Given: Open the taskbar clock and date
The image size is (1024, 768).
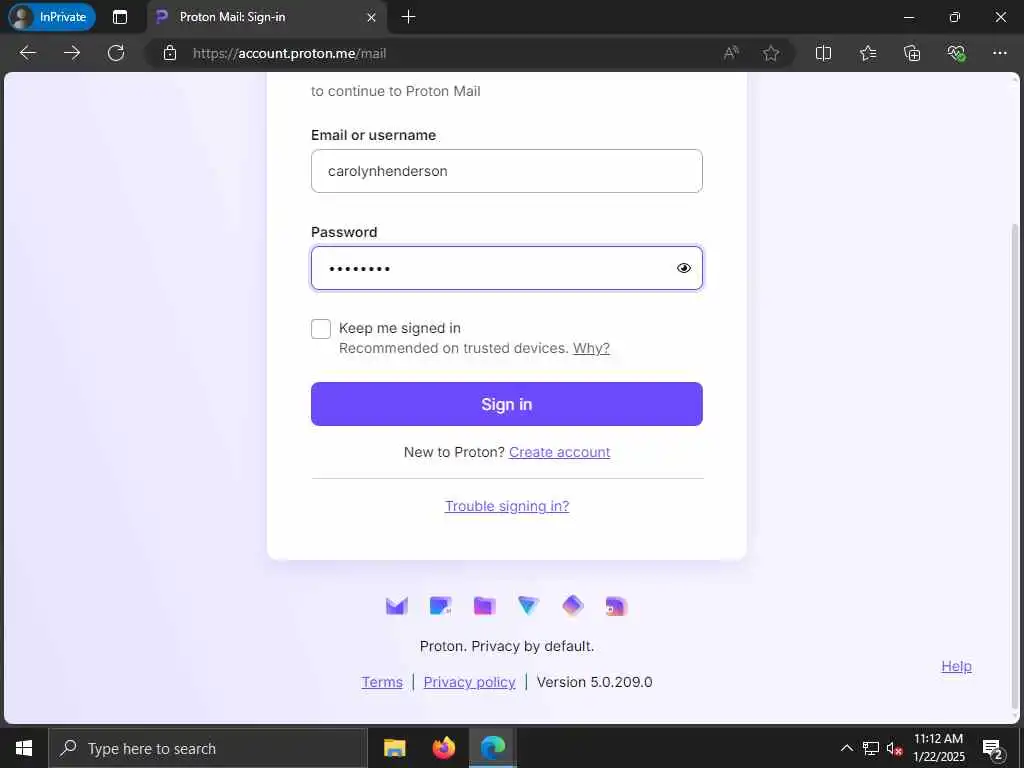Looking at the screenshot, I should [x=938, y=748].
